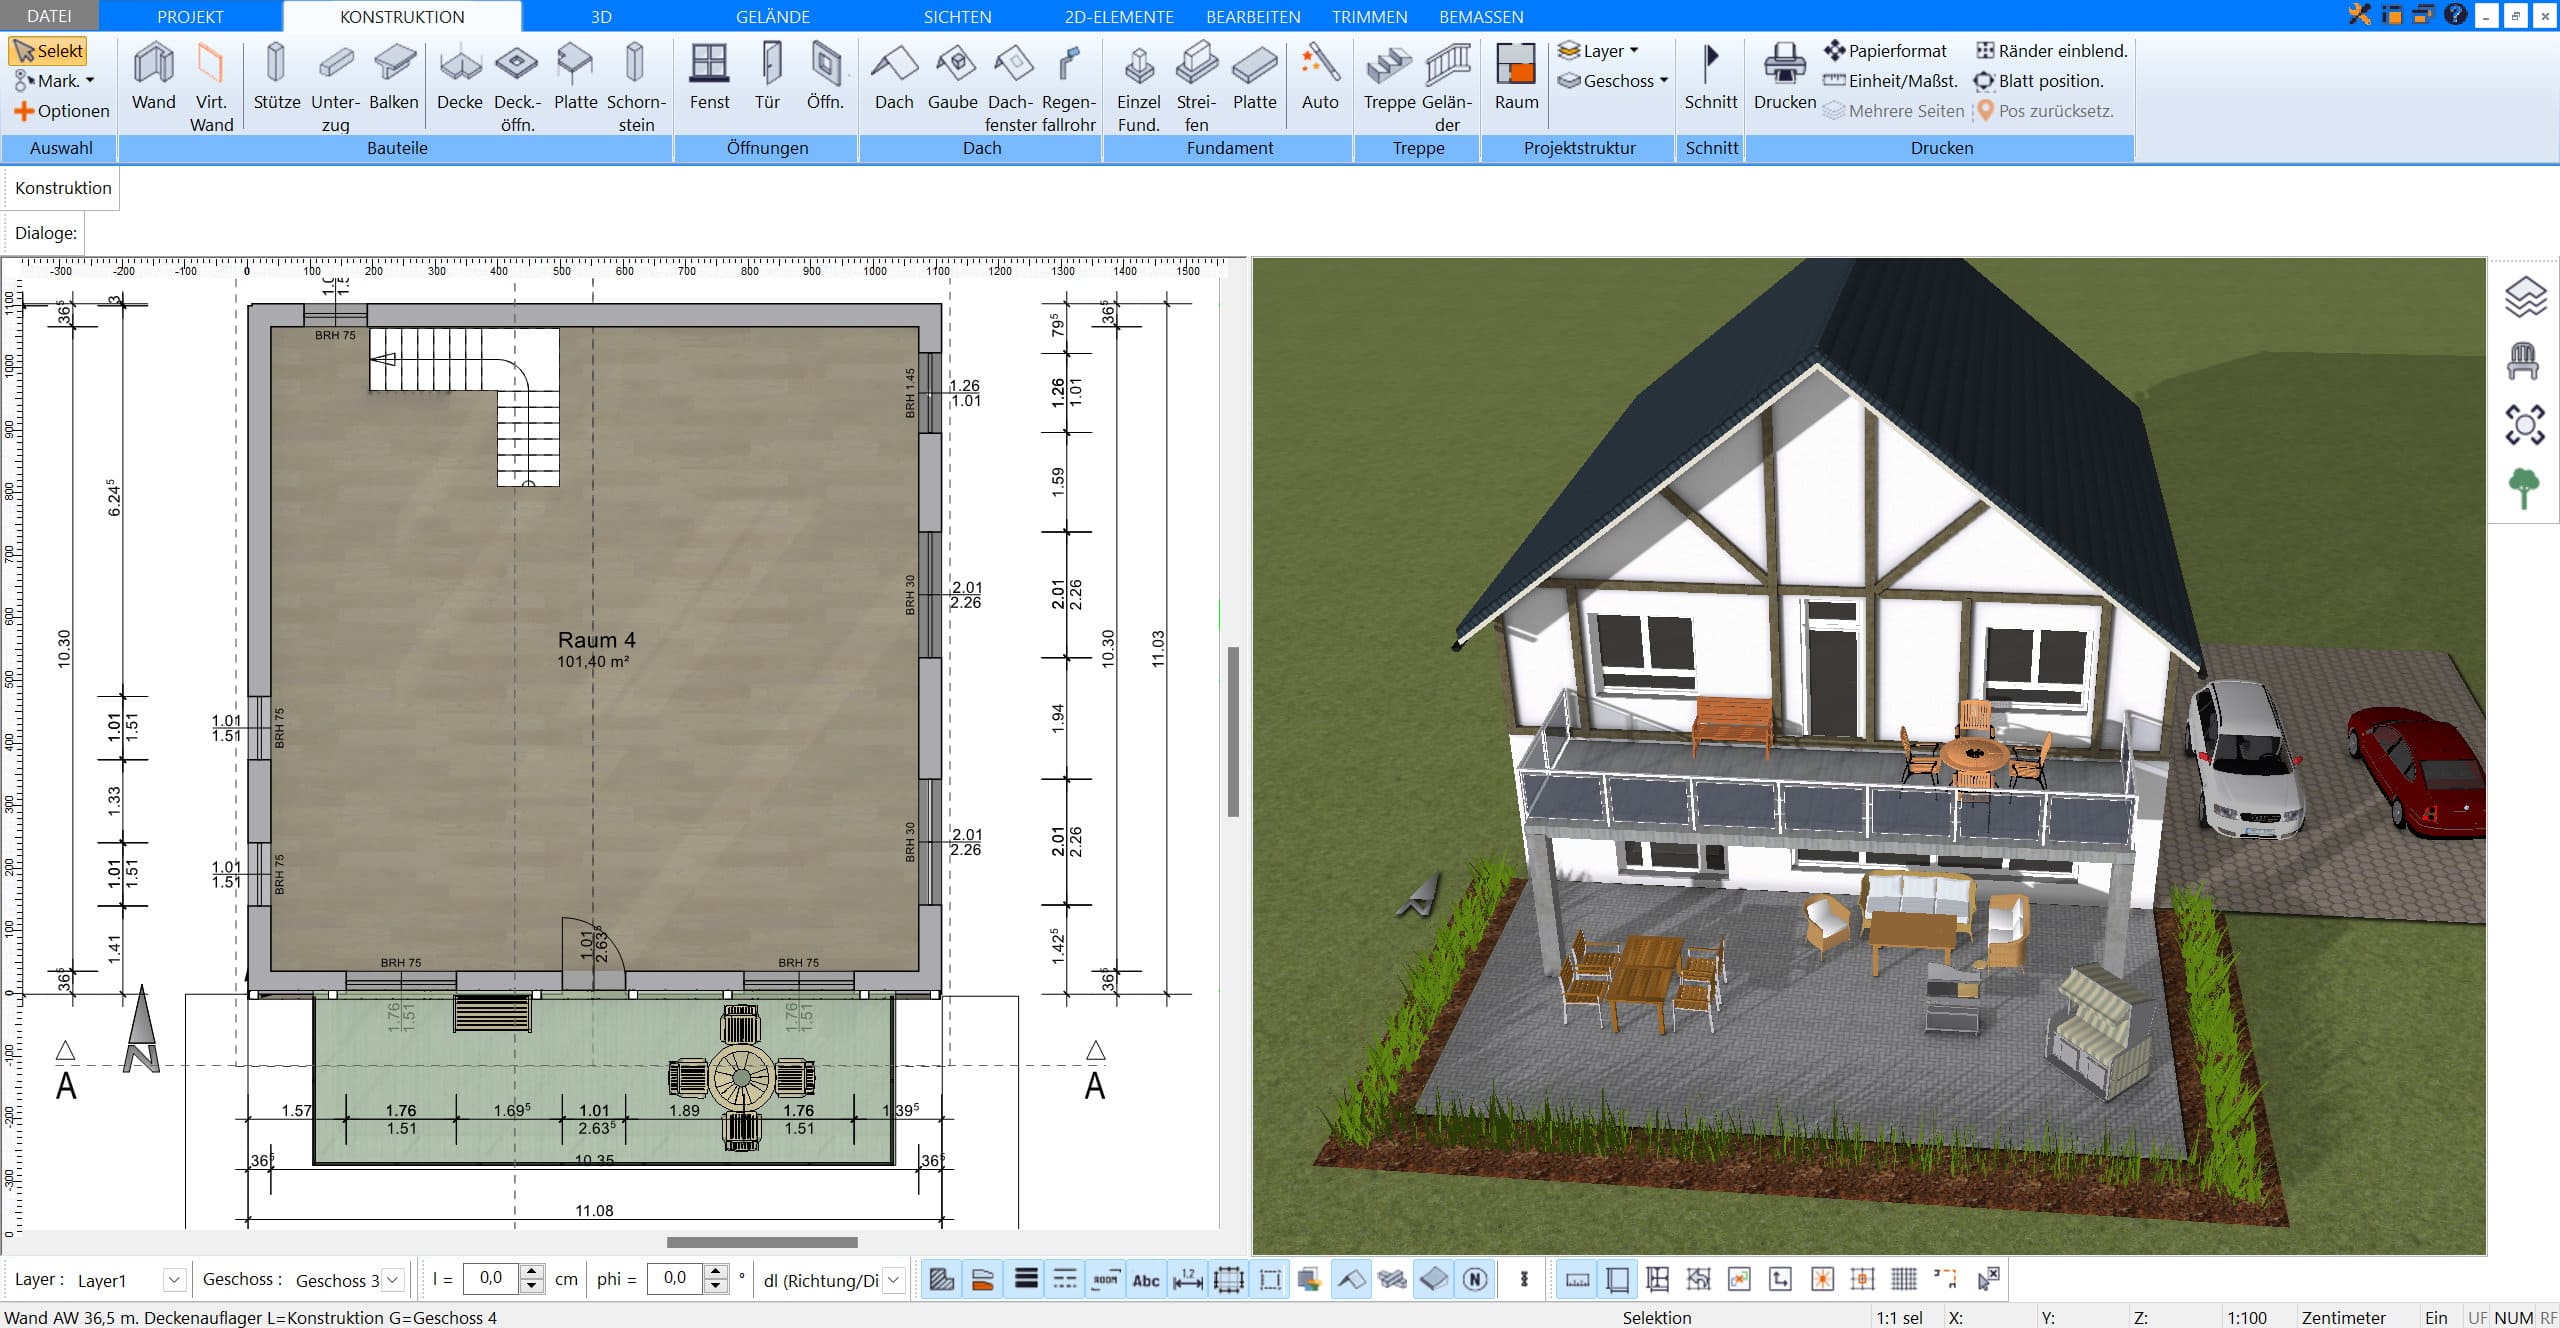The width and height of the screenshot is (2560, 1328).
Task: Switch to the DATEI tab
Action: point(49,16)
